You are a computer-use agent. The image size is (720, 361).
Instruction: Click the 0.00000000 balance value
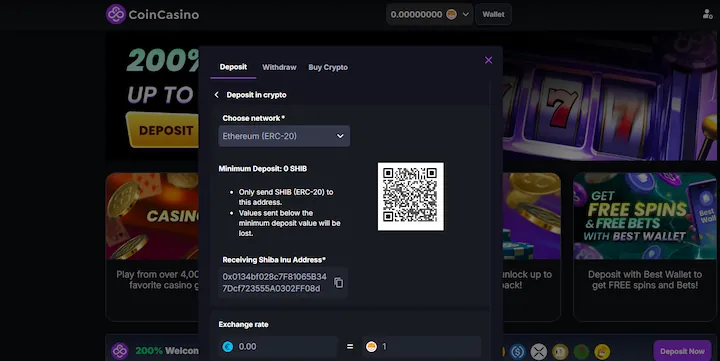[x=416, y=14]
